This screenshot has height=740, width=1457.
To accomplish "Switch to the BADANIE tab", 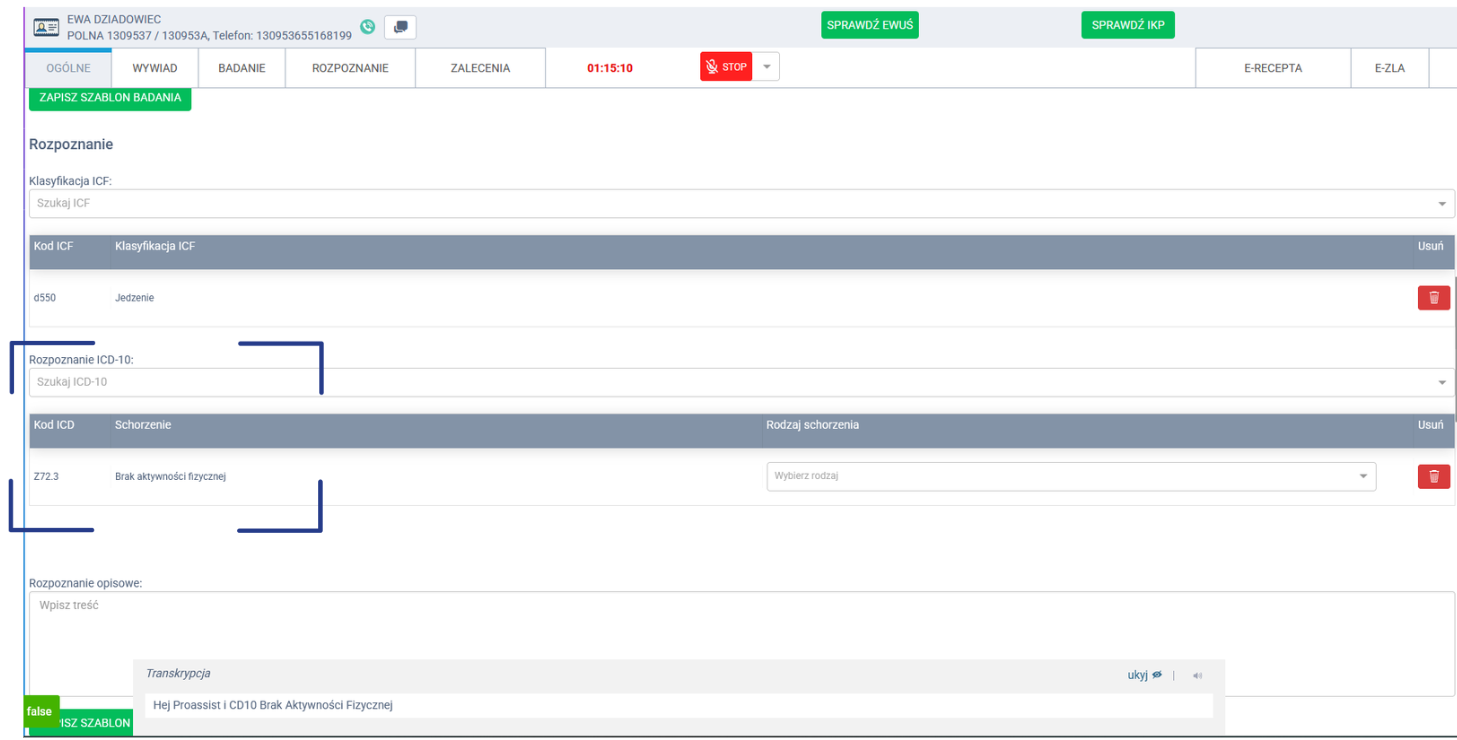I will click(241, 68).
